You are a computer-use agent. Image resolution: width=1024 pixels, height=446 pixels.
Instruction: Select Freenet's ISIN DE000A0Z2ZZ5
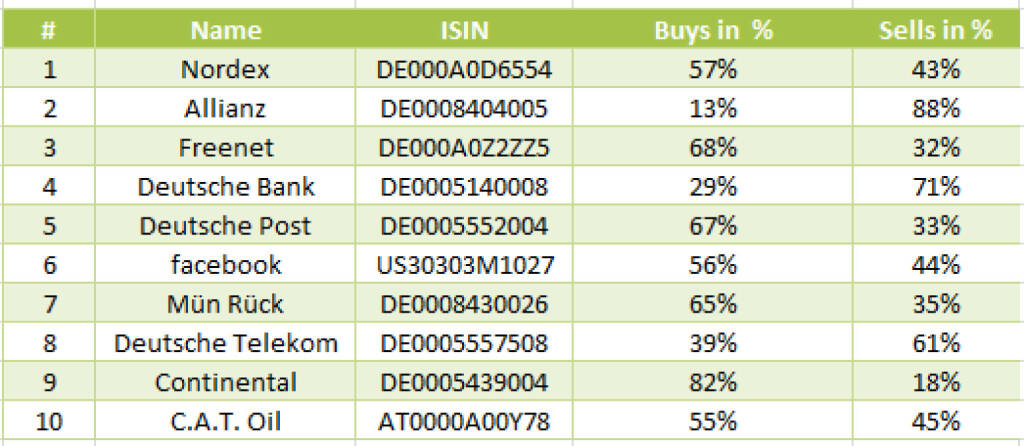tap(464, 148)
